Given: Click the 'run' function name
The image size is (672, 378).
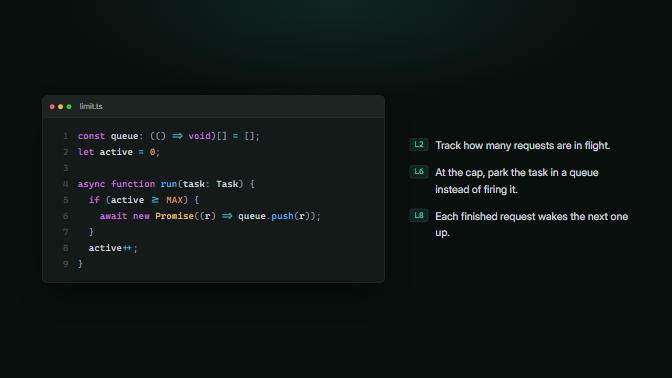Looking at the screenshot, I should point(169,184).
